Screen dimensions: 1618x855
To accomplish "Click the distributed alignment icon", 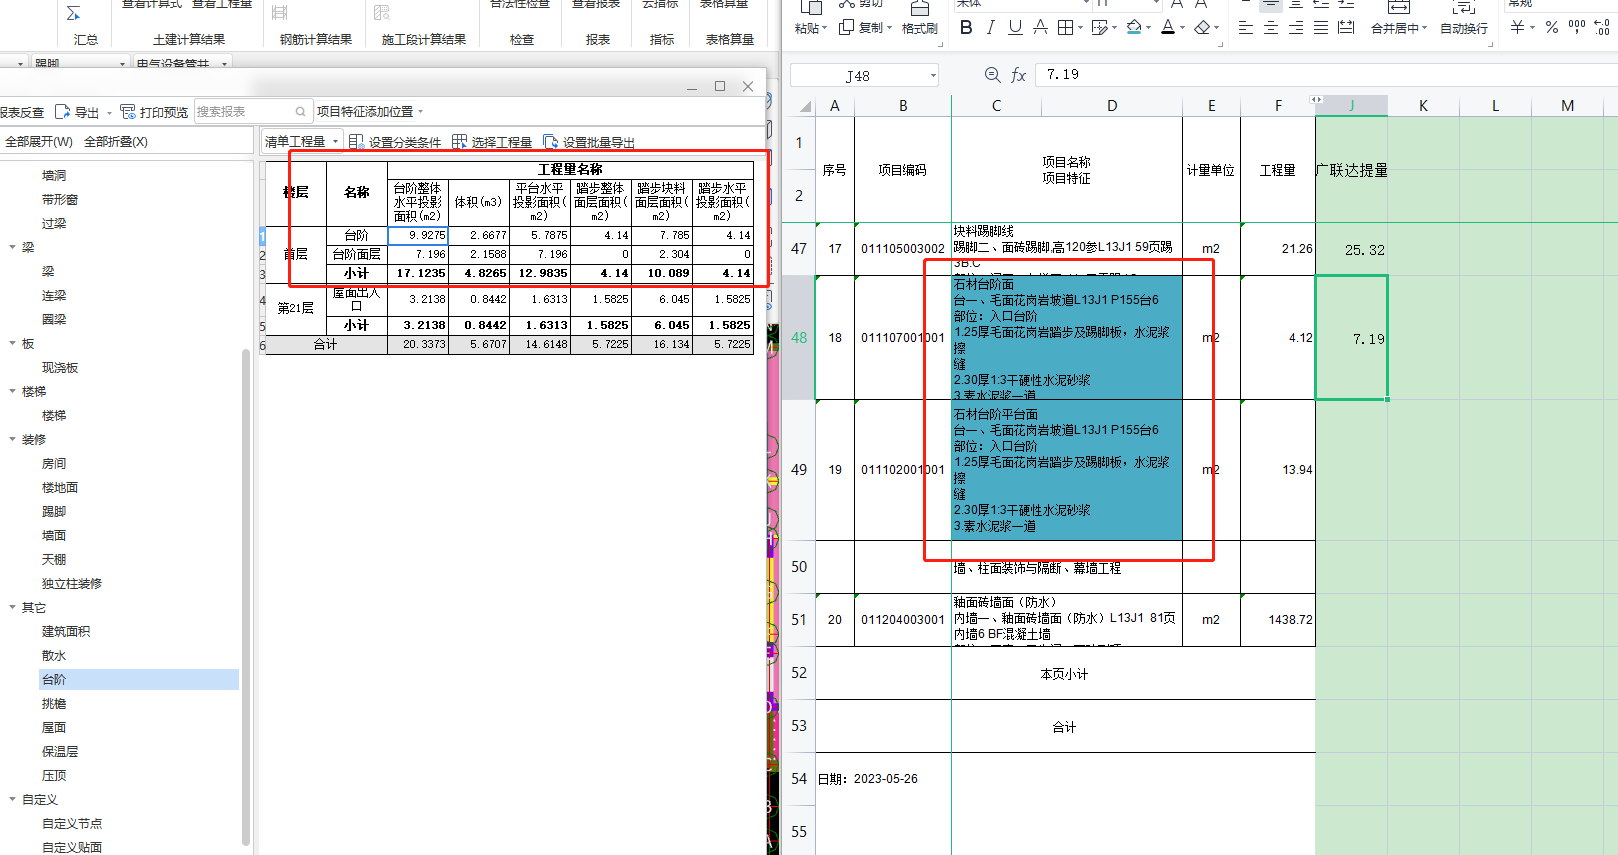I will pos(1346,28).
